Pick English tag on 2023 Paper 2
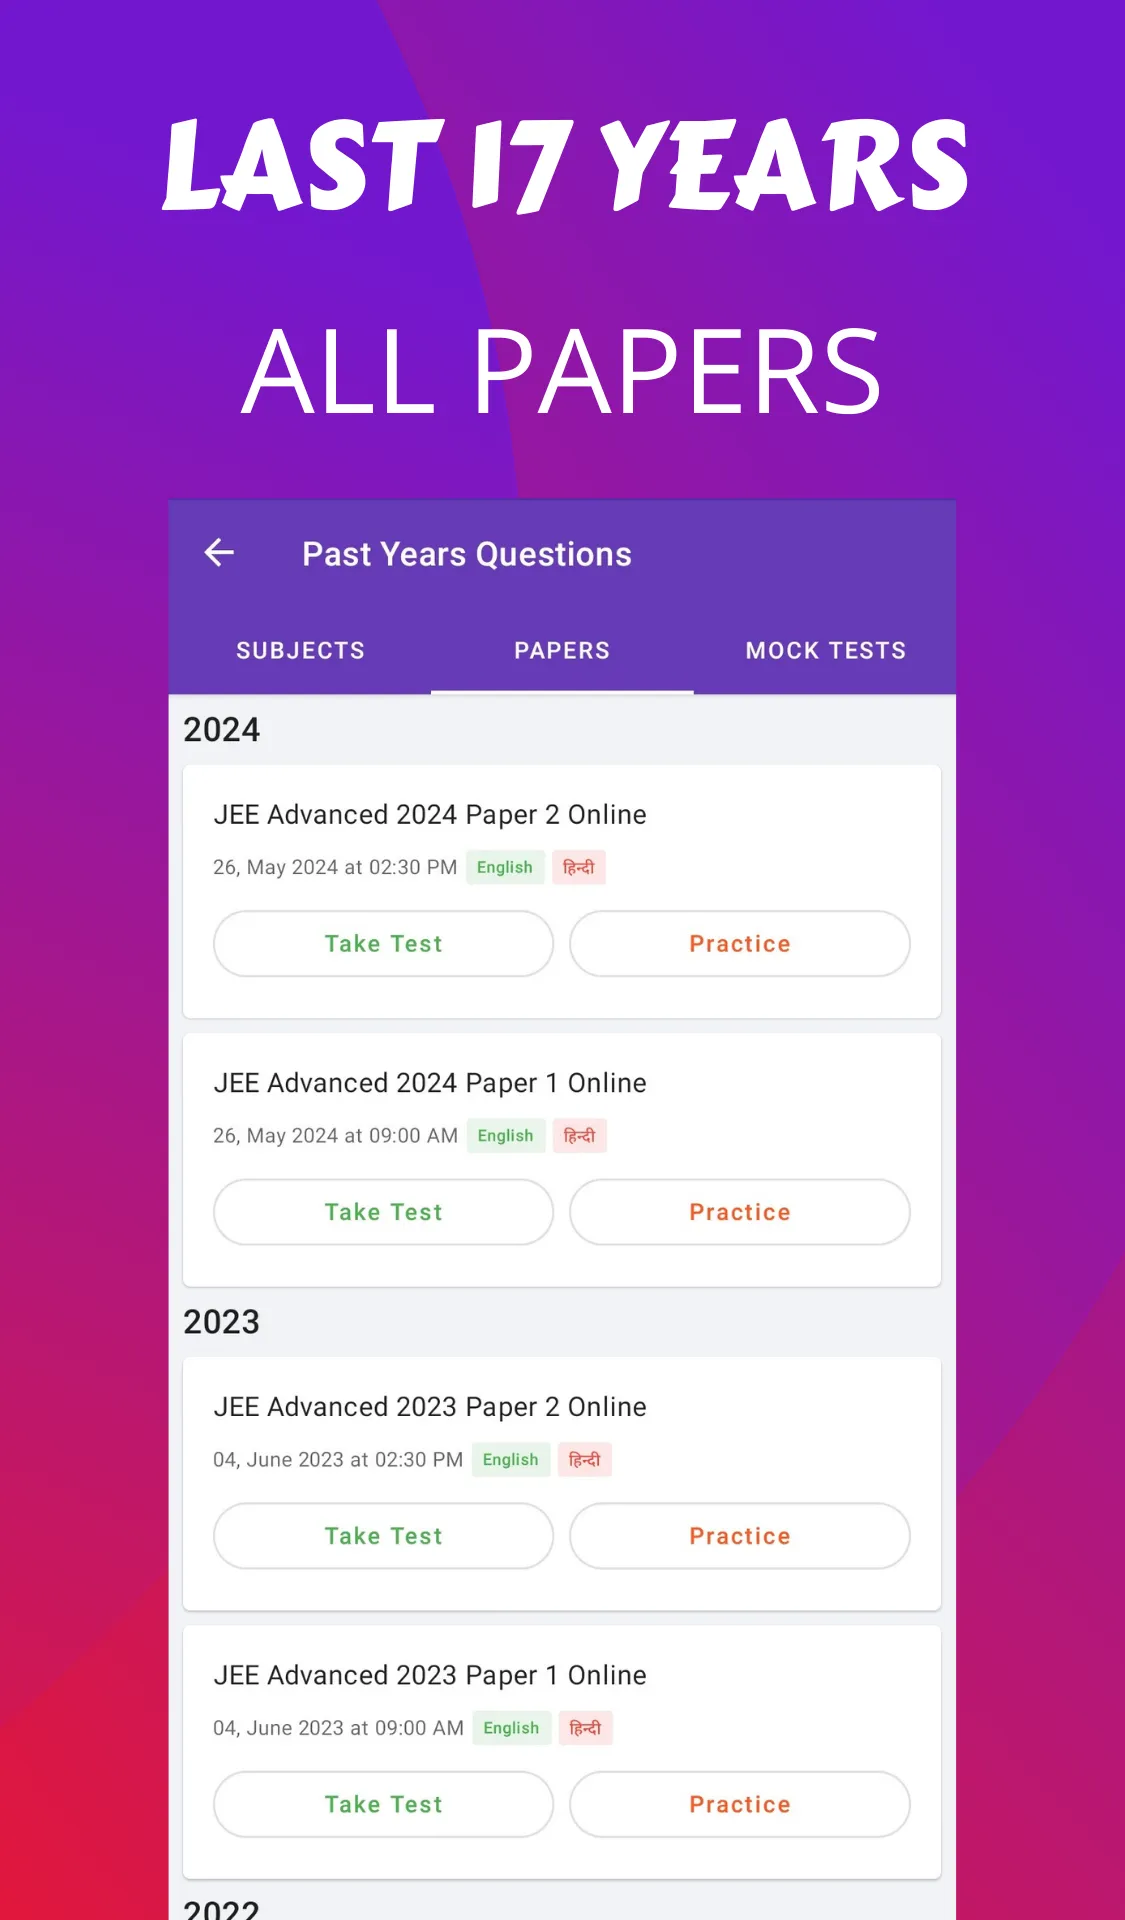 (x=510, y=1460)
